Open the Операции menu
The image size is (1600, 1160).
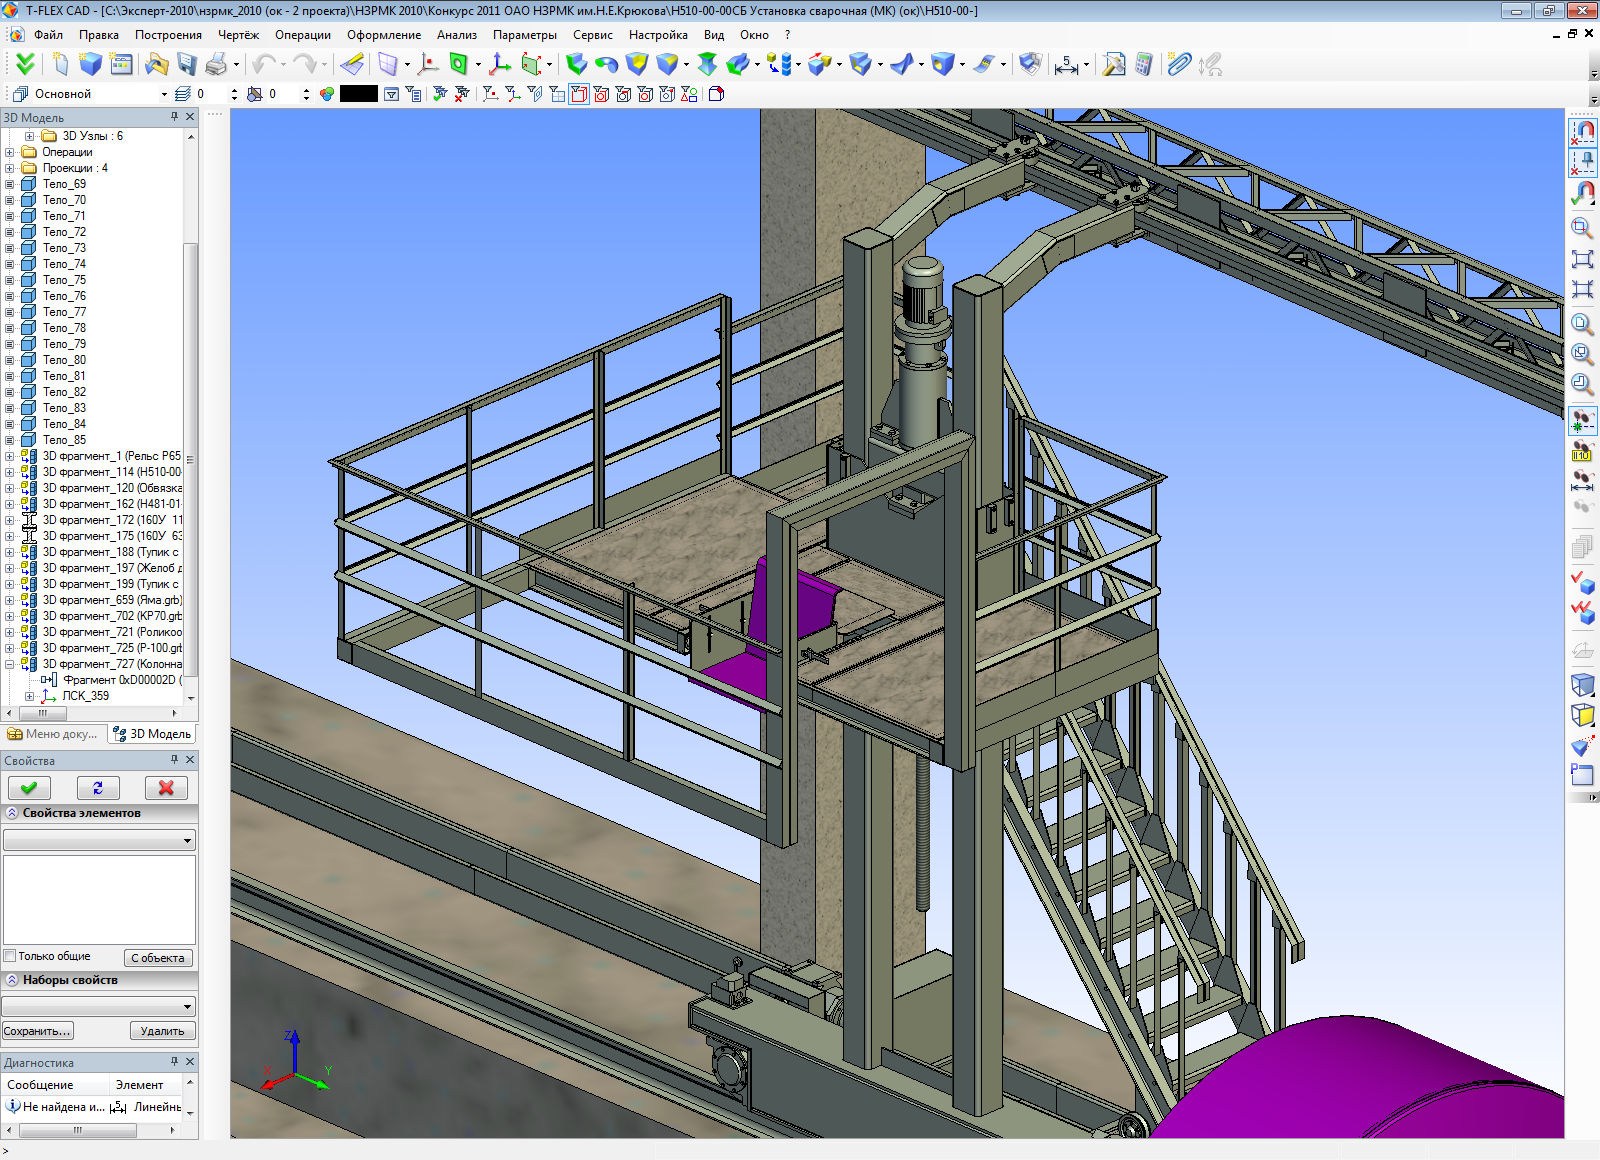[302, 35]
